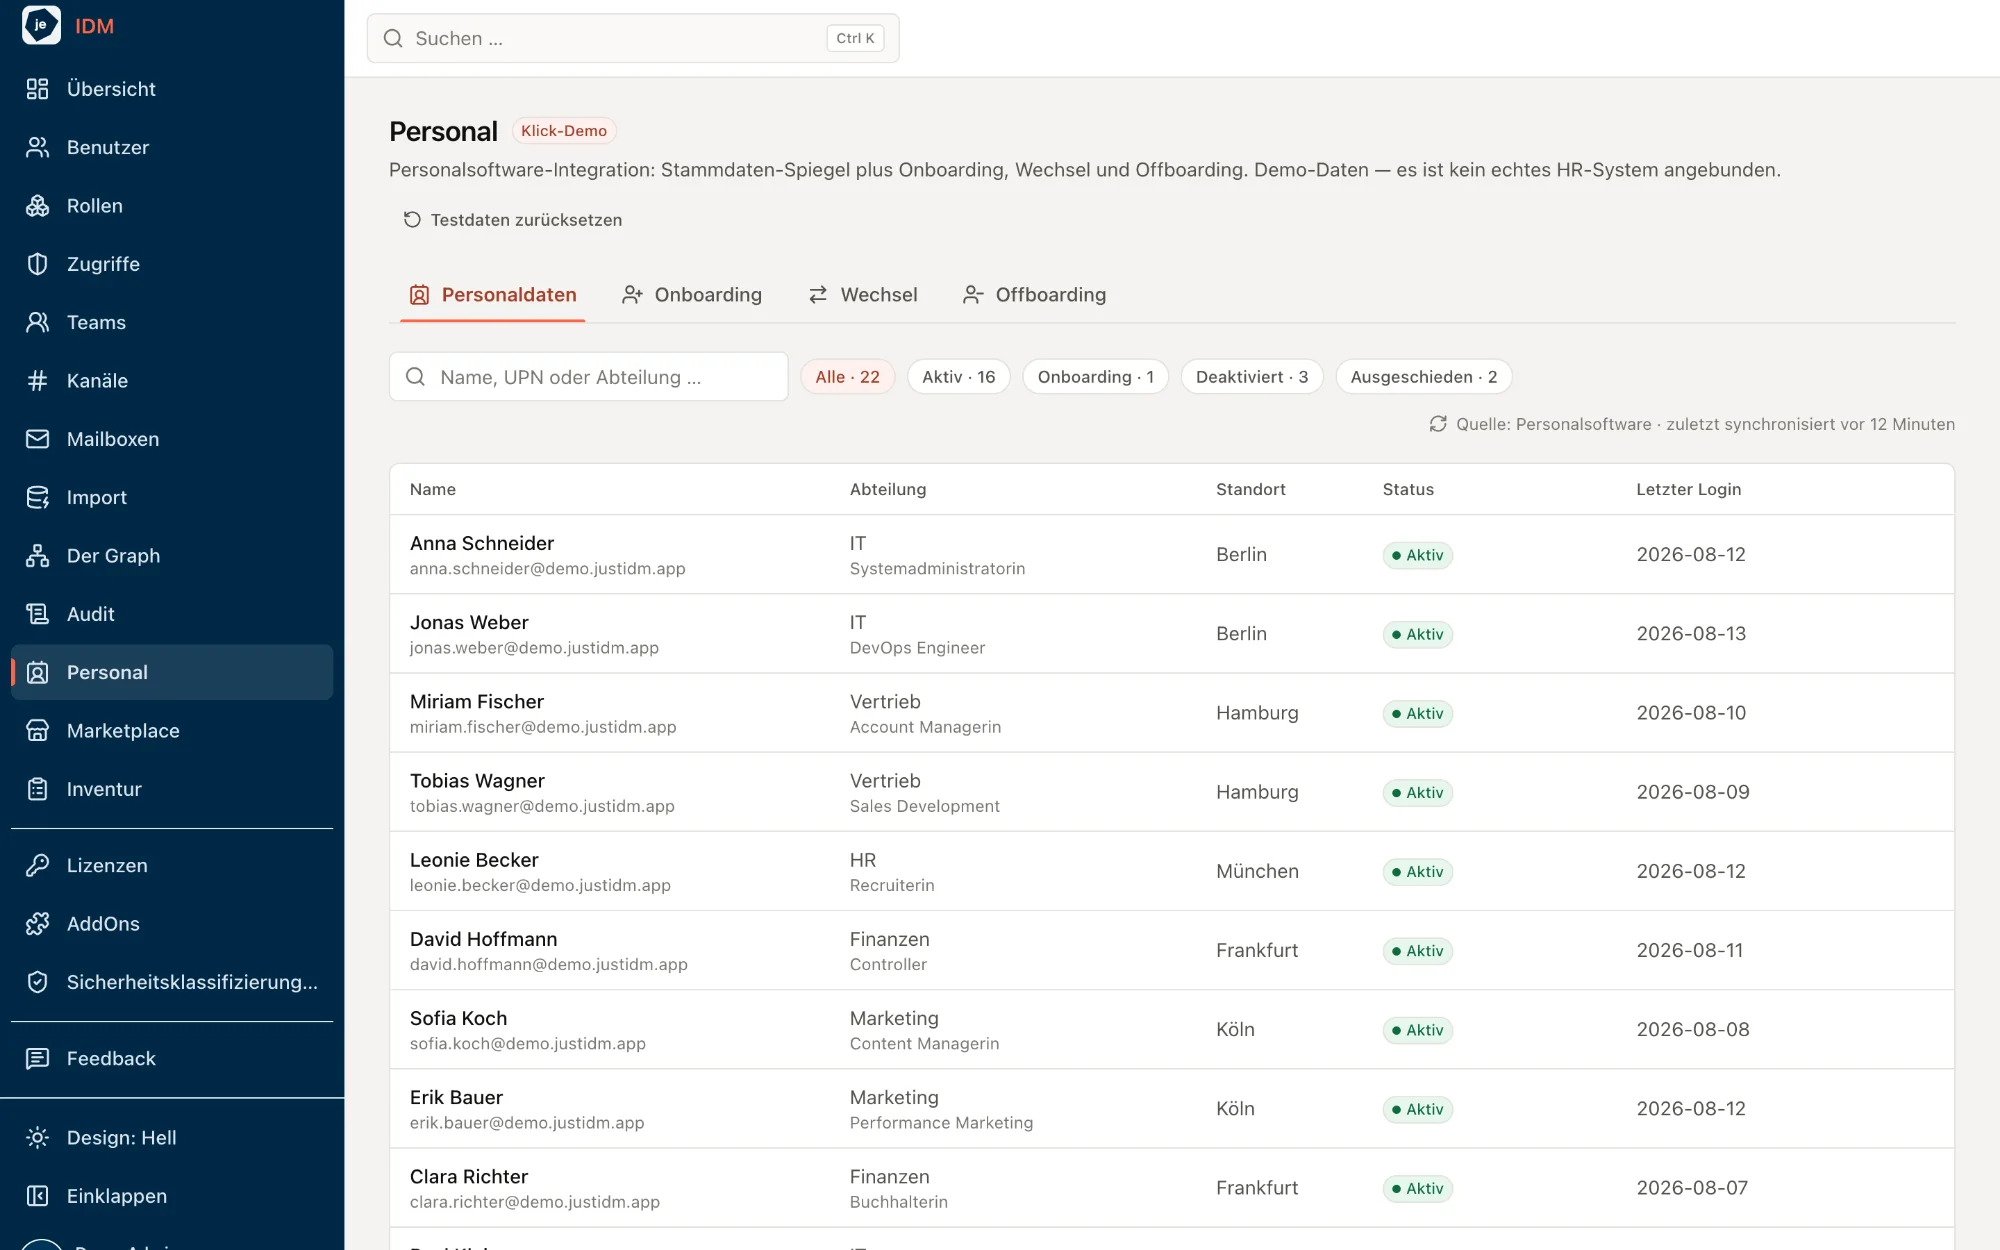Click the Teams sidebar icon
This screenshot has width=2000, height=1250.
[37, 322]
